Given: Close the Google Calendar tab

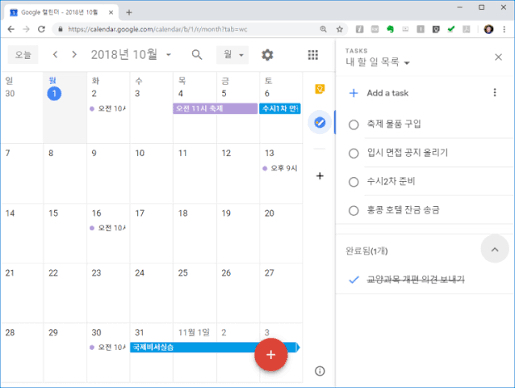Looking at the screenshot, I should coord(111,13).
